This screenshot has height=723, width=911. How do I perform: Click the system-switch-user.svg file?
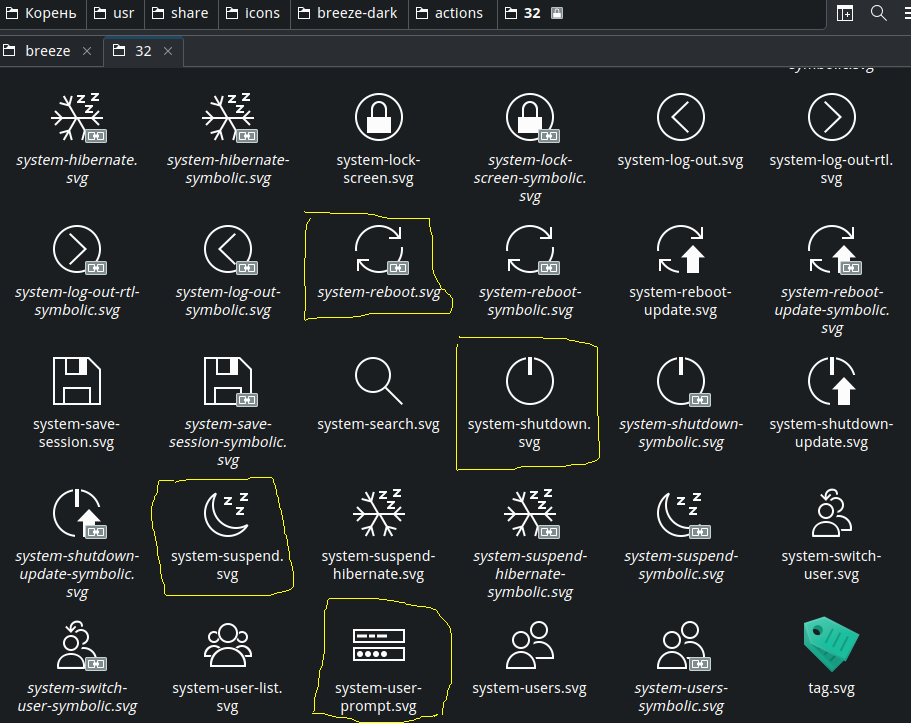831,512
